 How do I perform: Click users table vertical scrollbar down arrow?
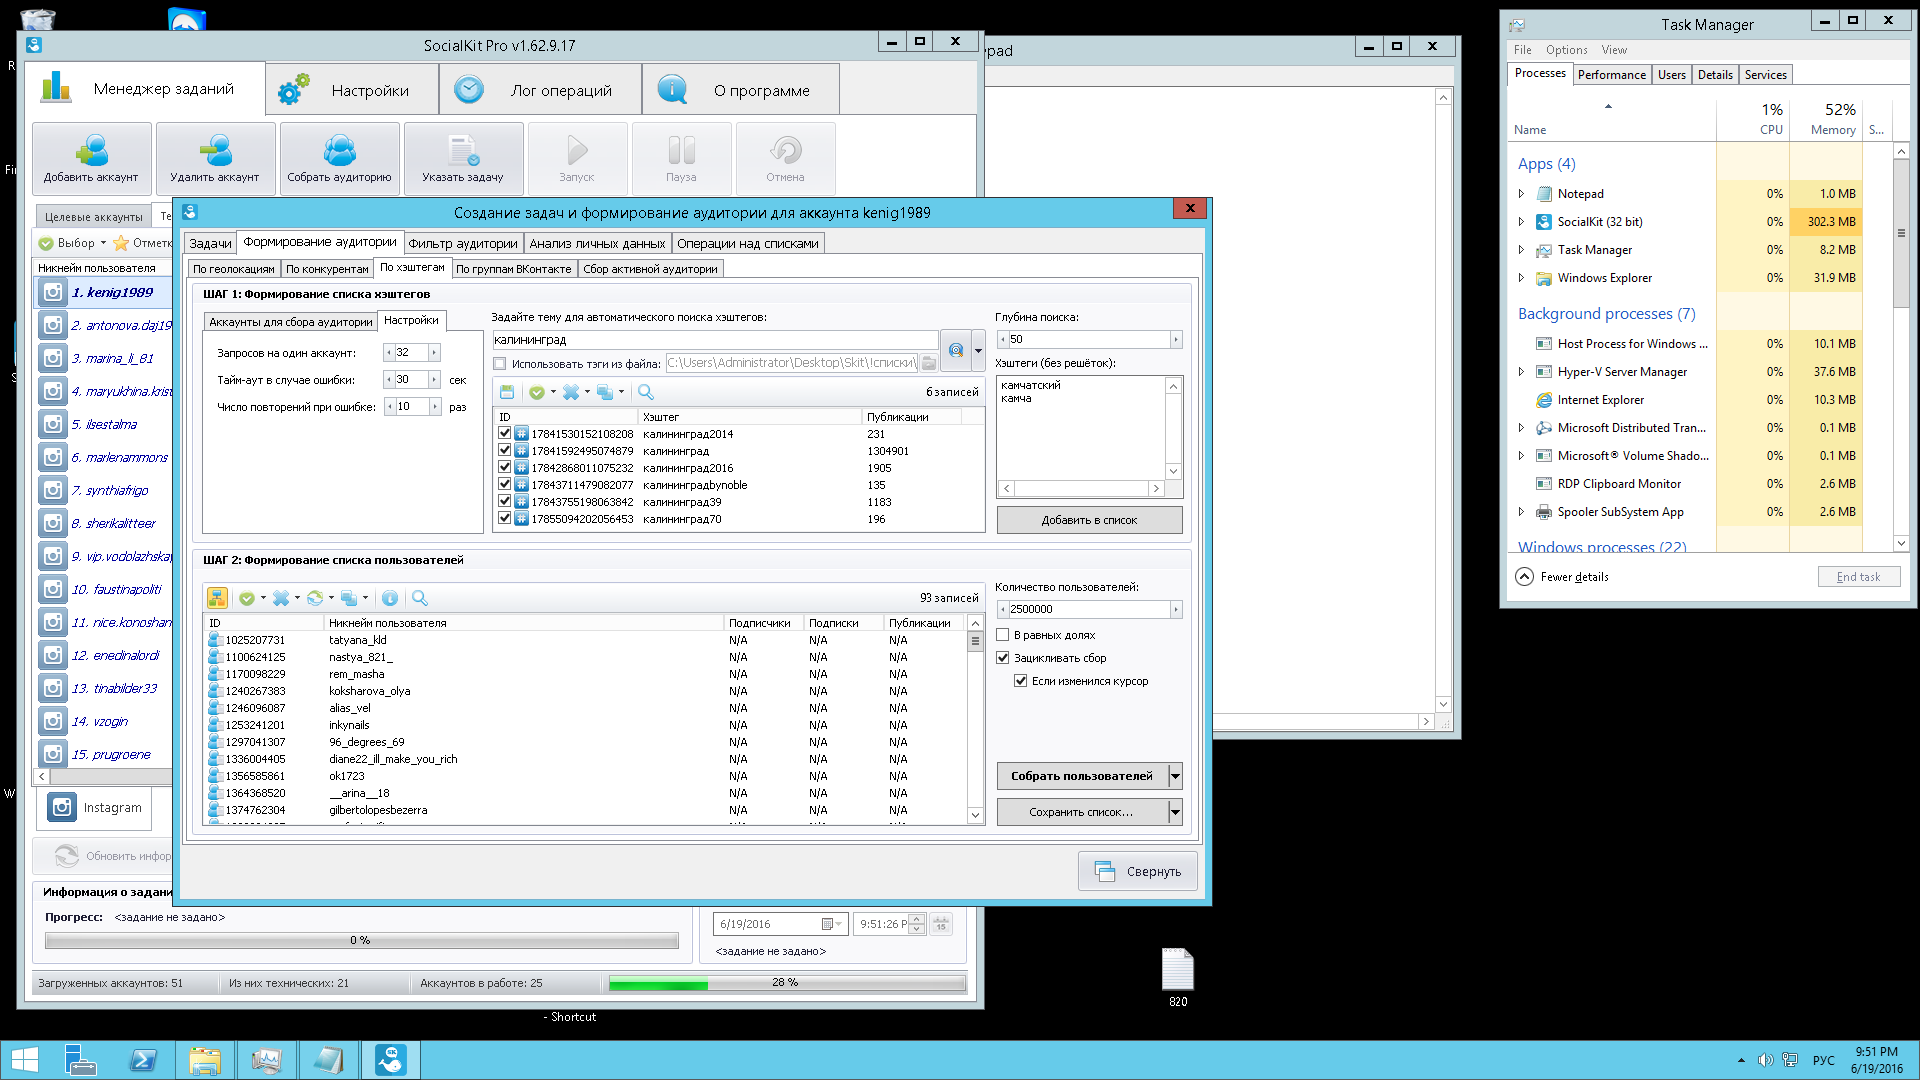tap(975, 815)
